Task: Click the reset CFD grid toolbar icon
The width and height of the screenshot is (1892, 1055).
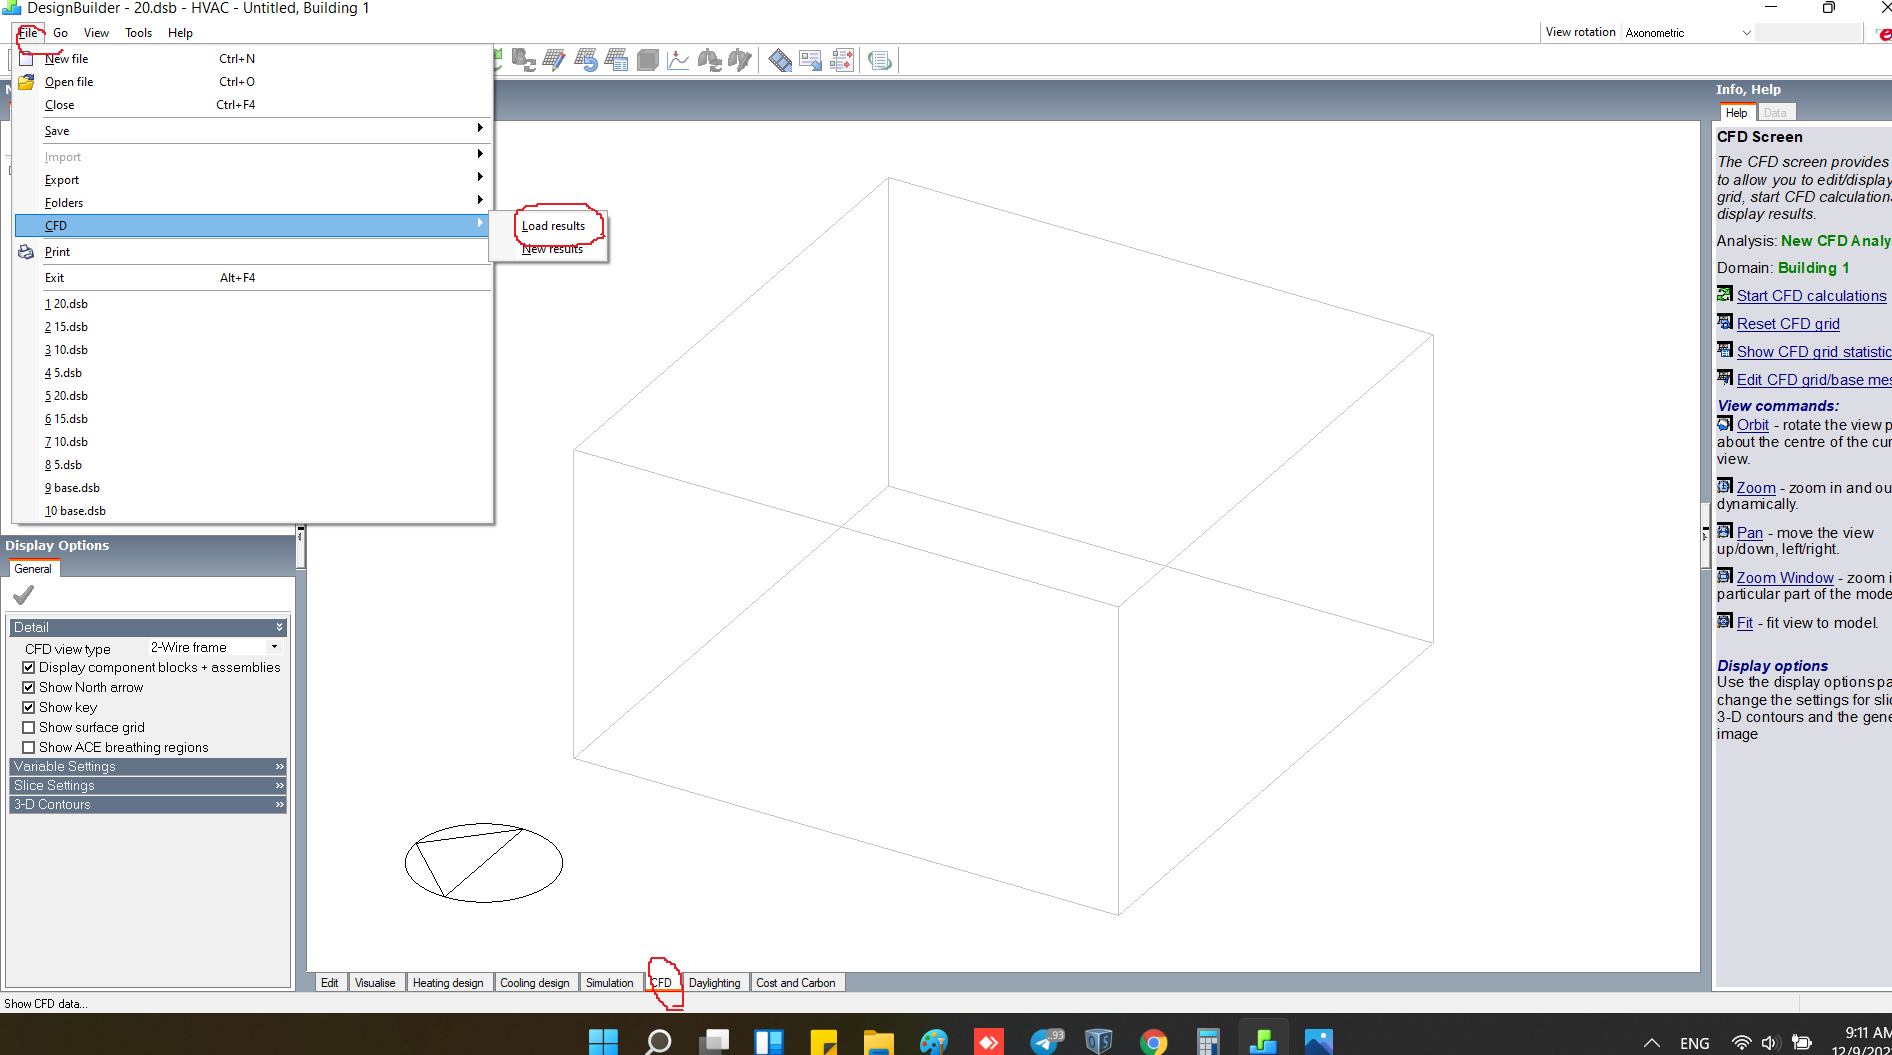Action: point(586,60)
